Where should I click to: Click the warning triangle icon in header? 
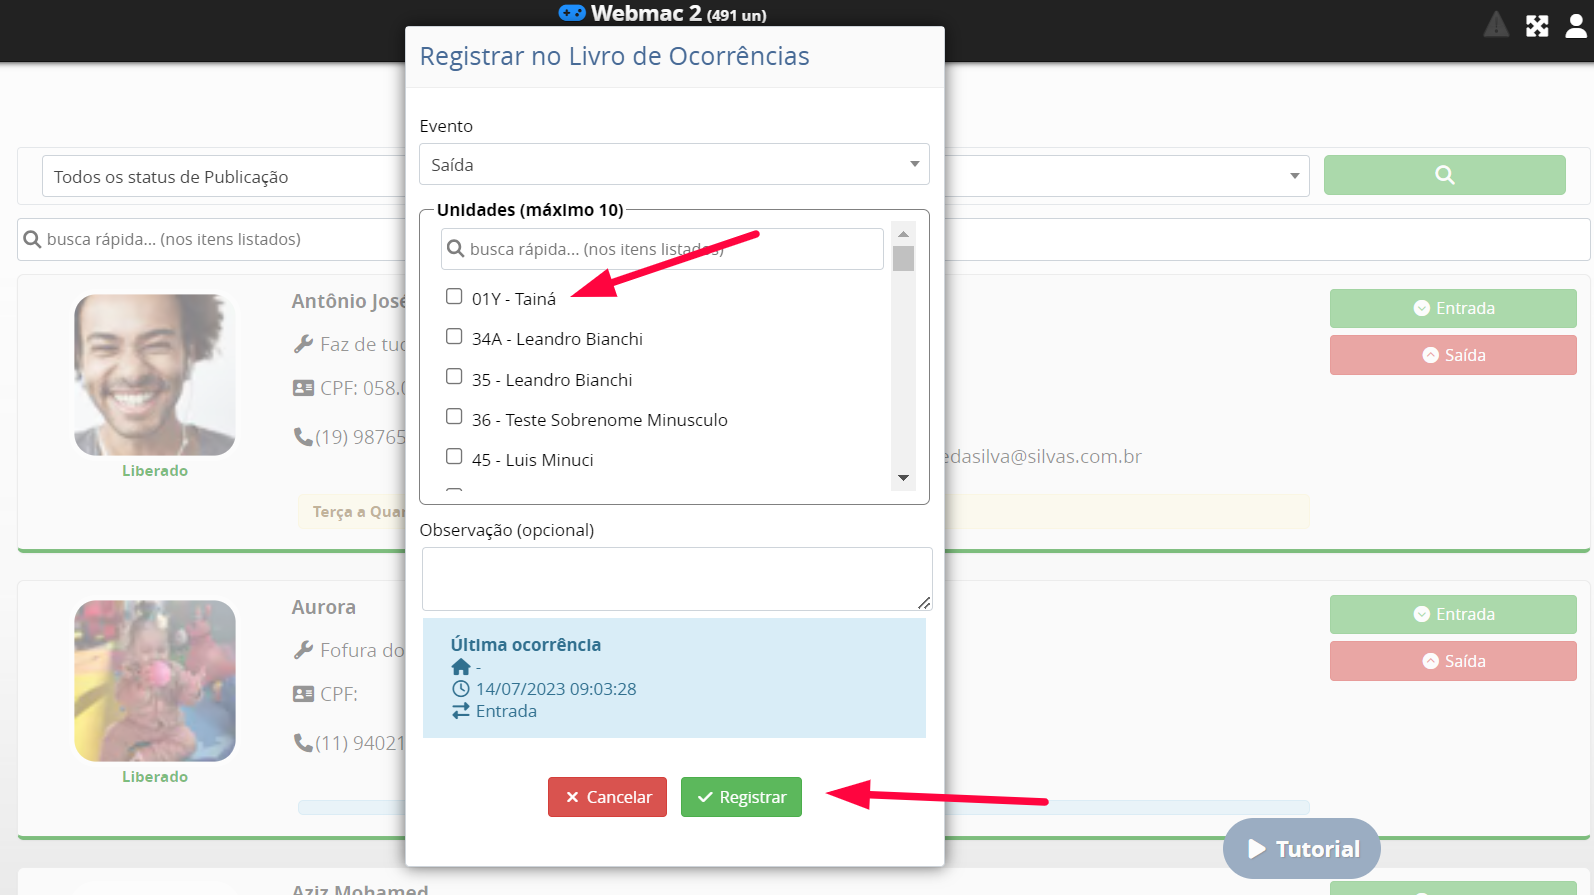pyautogui.click(x=1495, y=25)
